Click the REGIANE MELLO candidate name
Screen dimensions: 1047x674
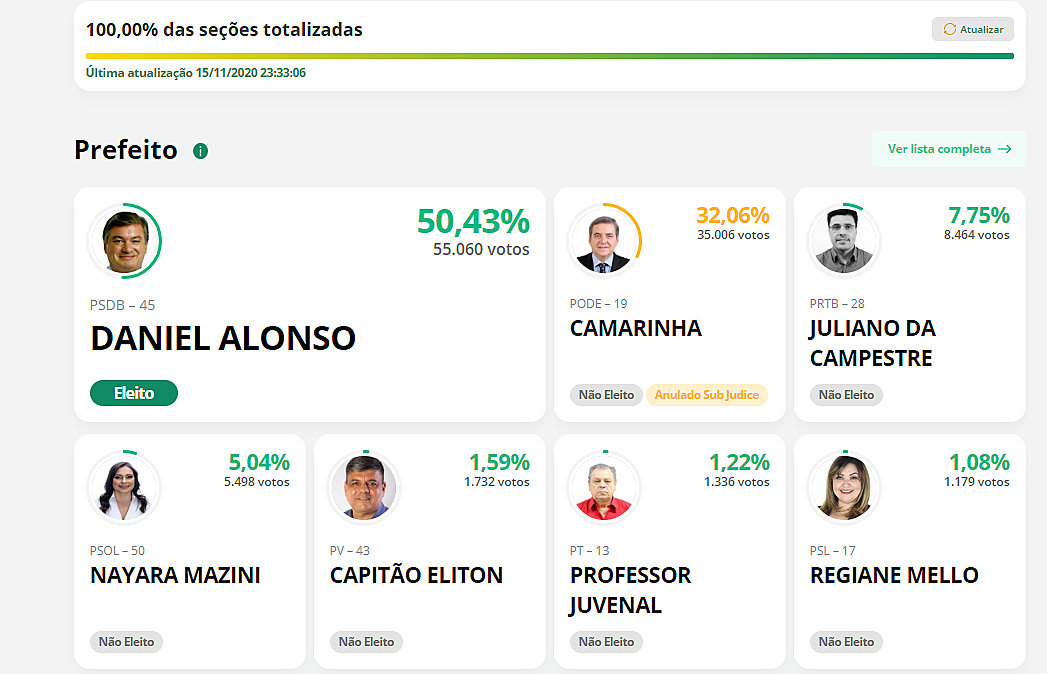coord(894,575)
